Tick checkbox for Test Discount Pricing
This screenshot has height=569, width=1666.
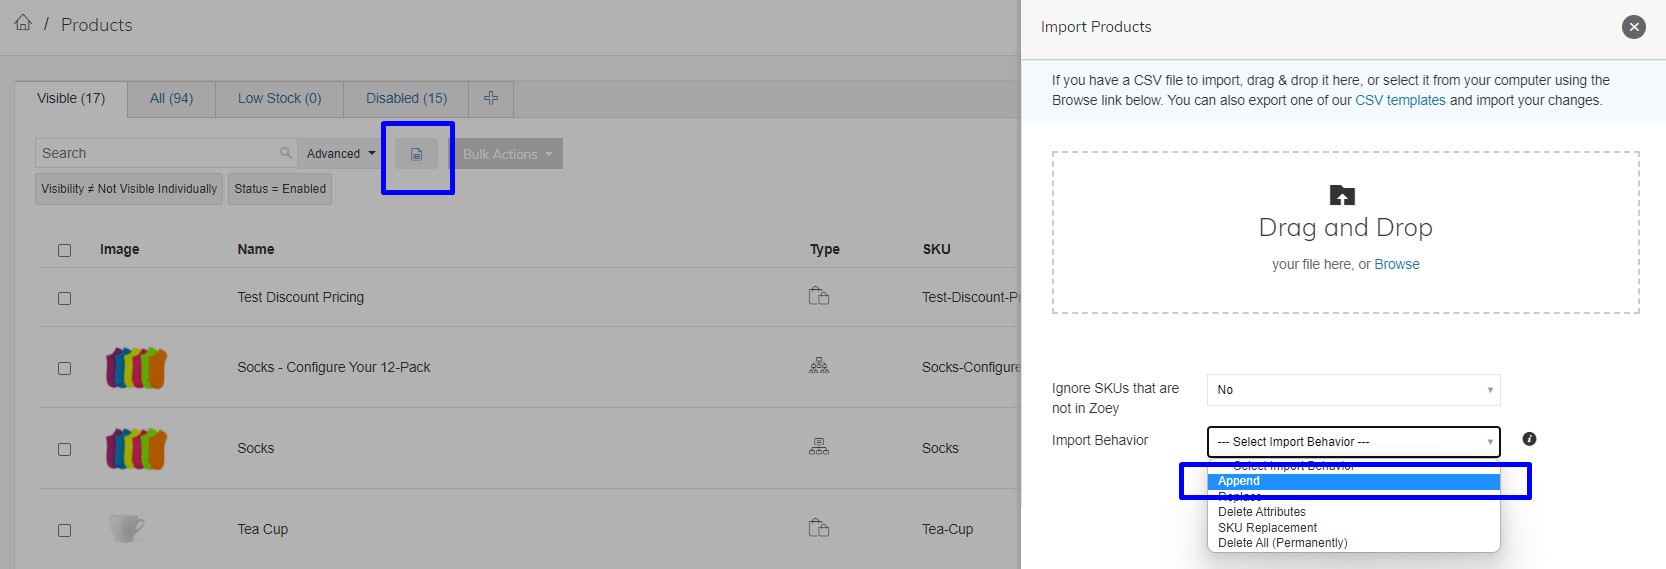tap(65, 298)
